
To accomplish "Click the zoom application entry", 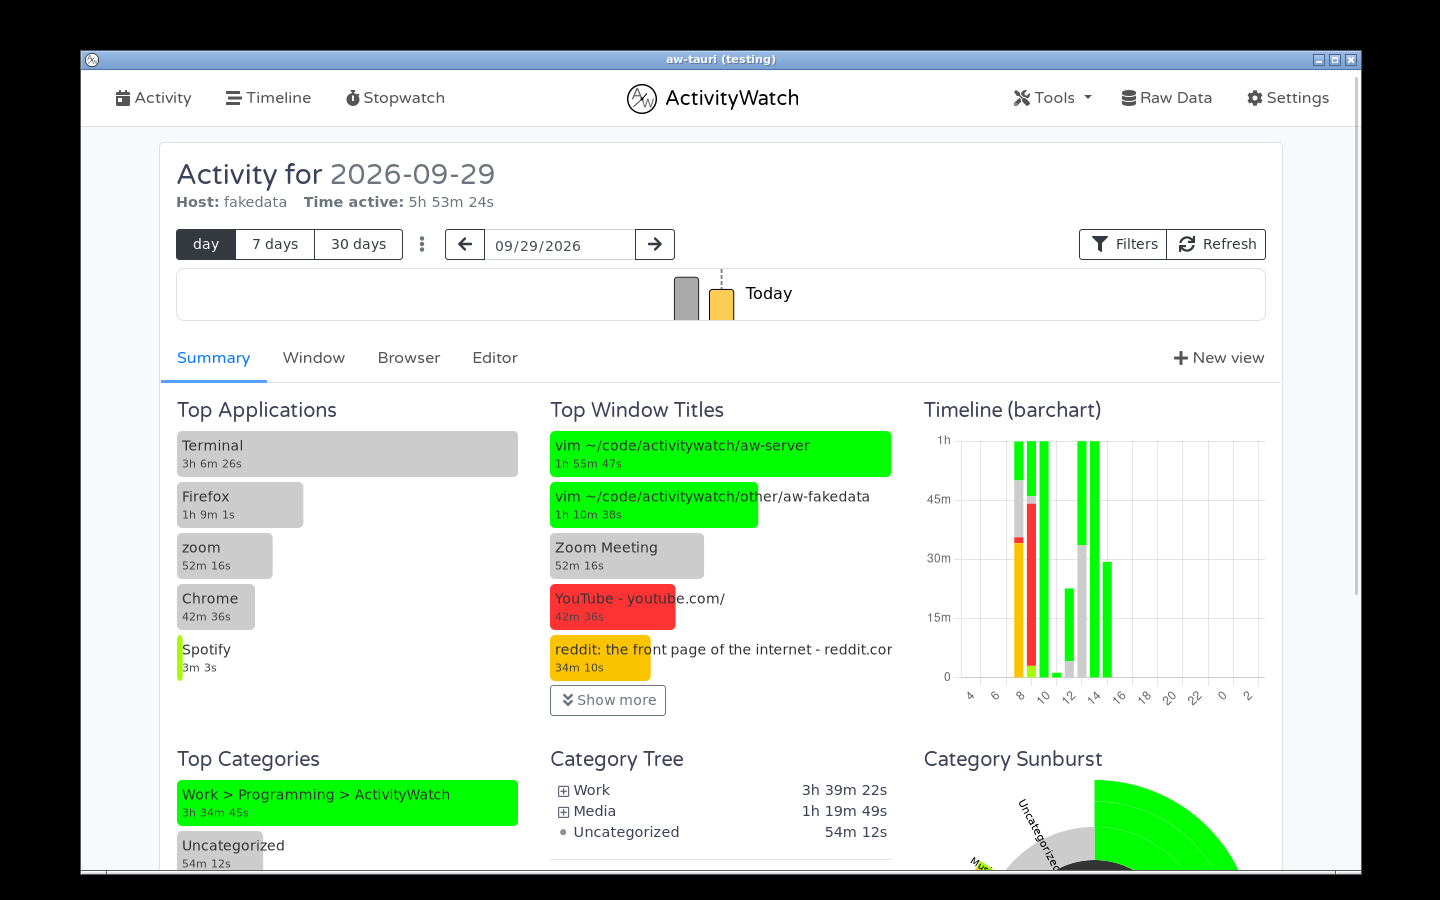I will pos(225,556).
